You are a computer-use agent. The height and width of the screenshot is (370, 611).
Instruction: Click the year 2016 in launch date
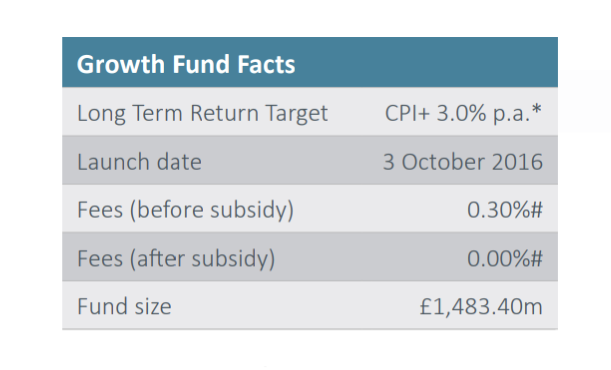point(517,162)
